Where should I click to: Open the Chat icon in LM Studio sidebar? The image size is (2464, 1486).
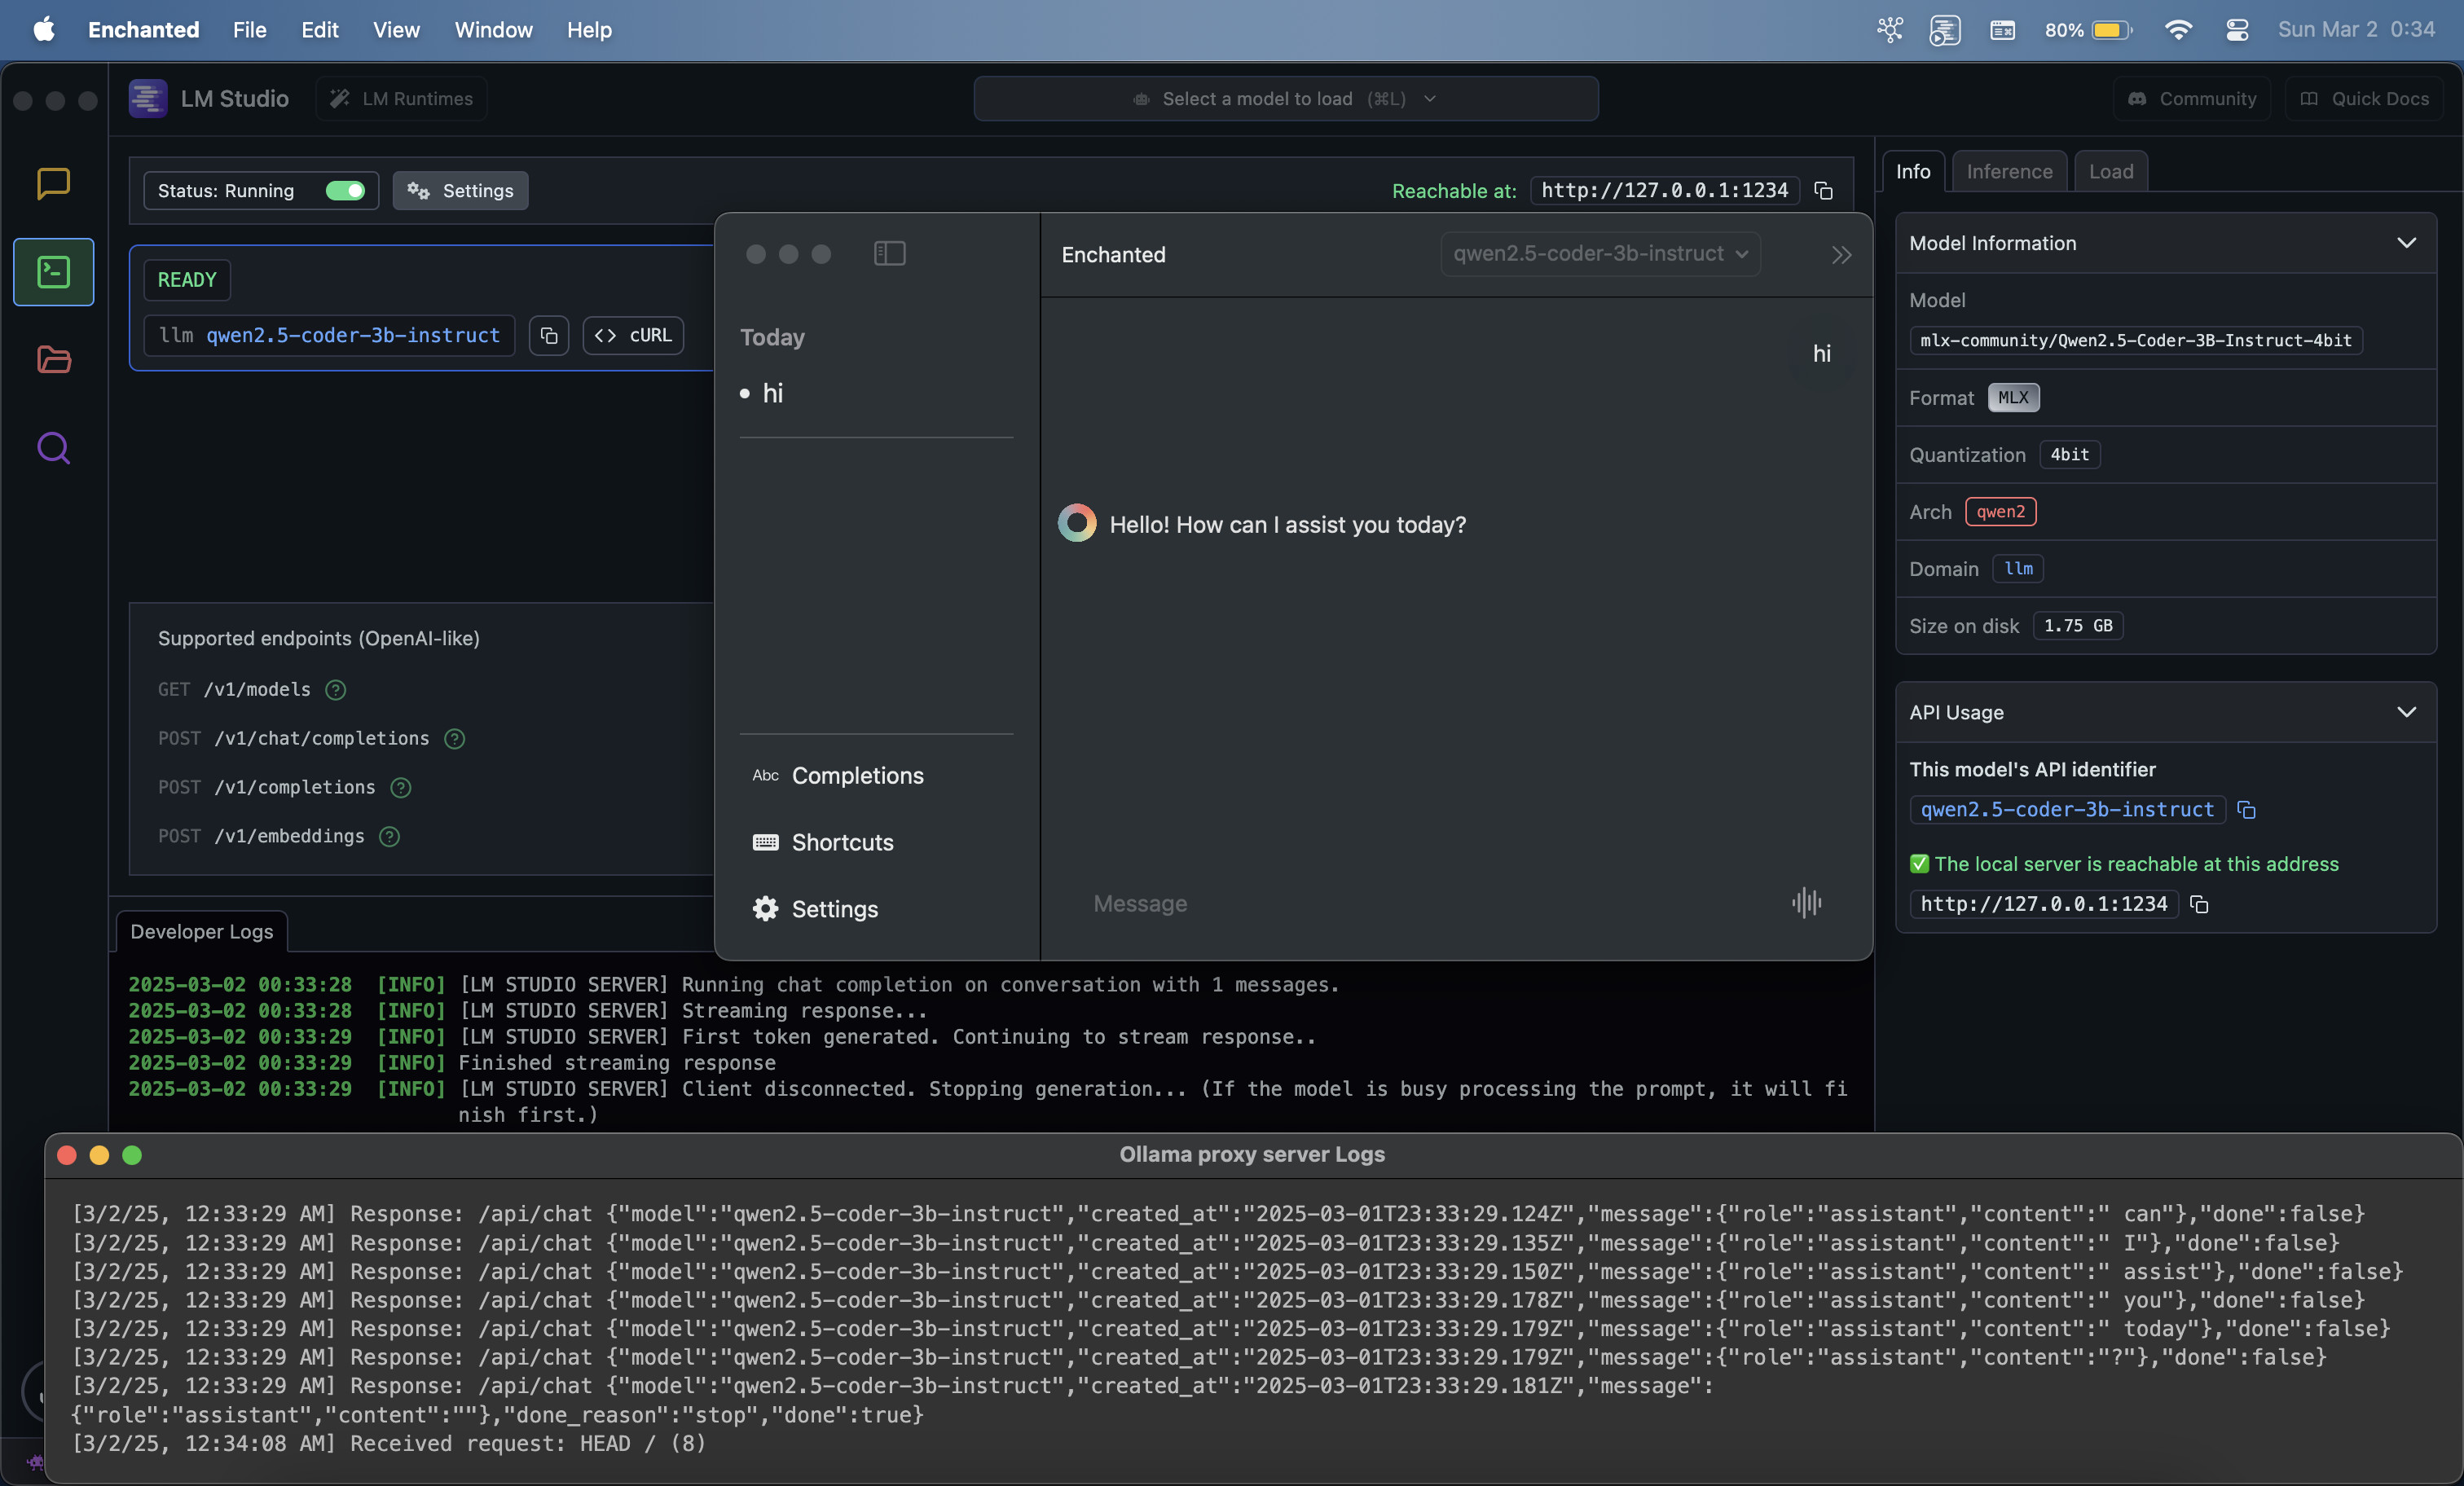click(x=53, y=184)
